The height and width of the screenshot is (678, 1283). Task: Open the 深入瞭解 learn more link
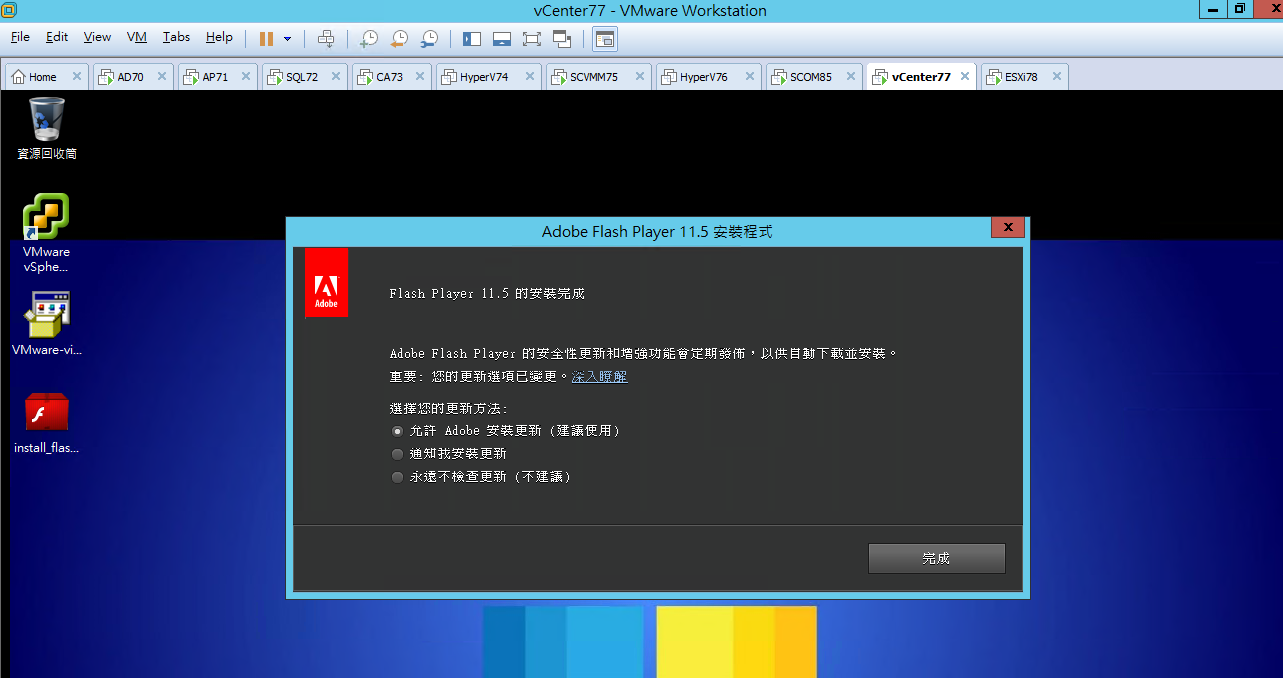599,377
